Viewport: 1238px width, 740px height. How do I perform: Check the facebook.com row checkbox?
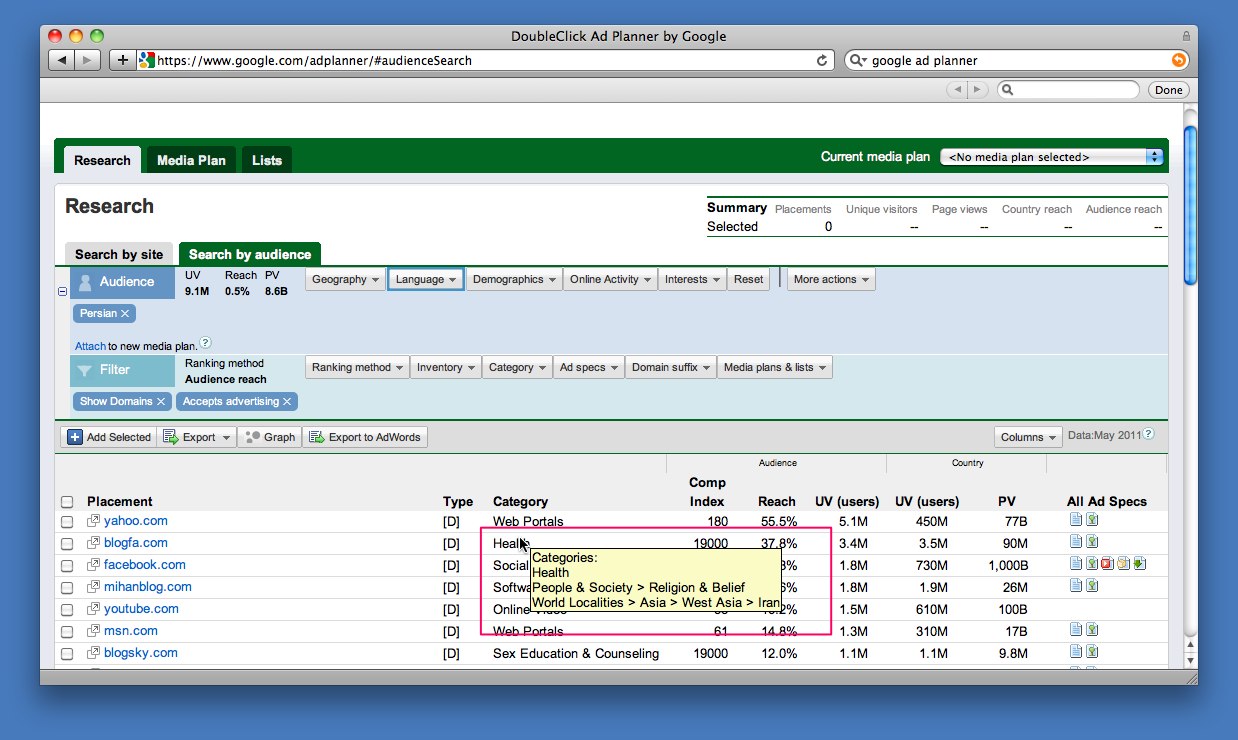pos(67,566)
